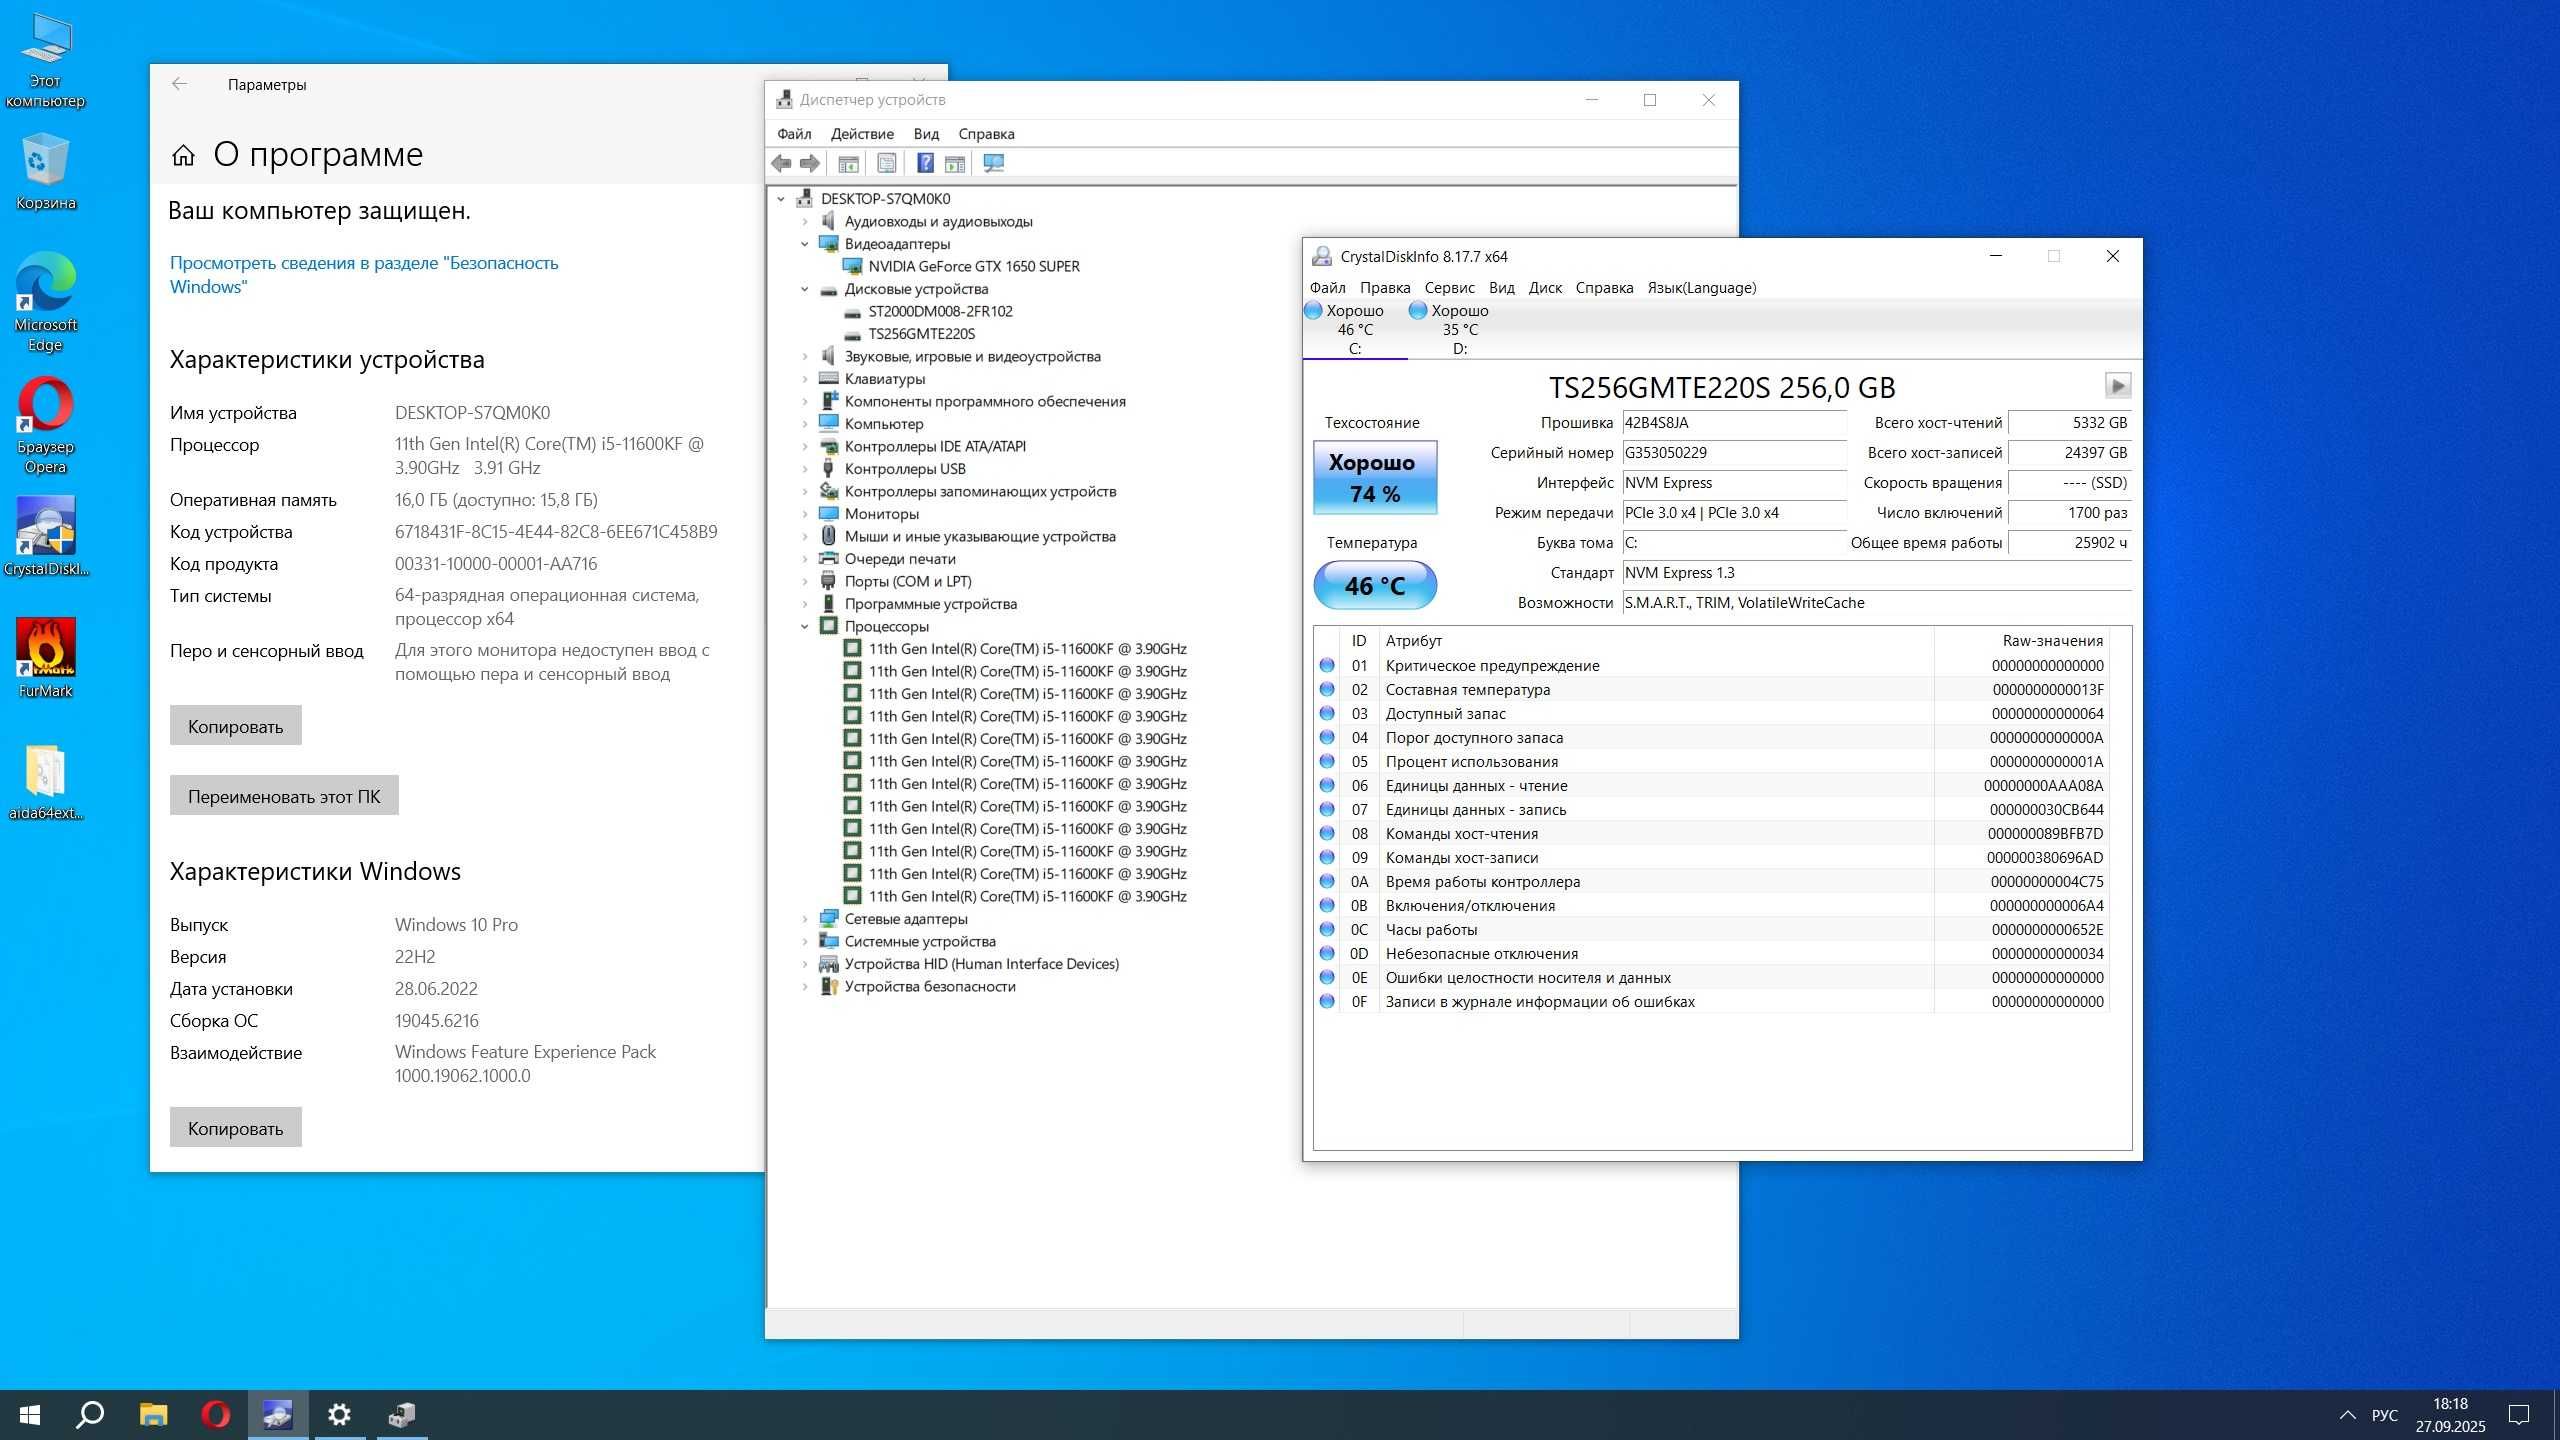The image size is (2560, 1440).
Task: Click the serial number field G353050229
Action: point(1734,453)
